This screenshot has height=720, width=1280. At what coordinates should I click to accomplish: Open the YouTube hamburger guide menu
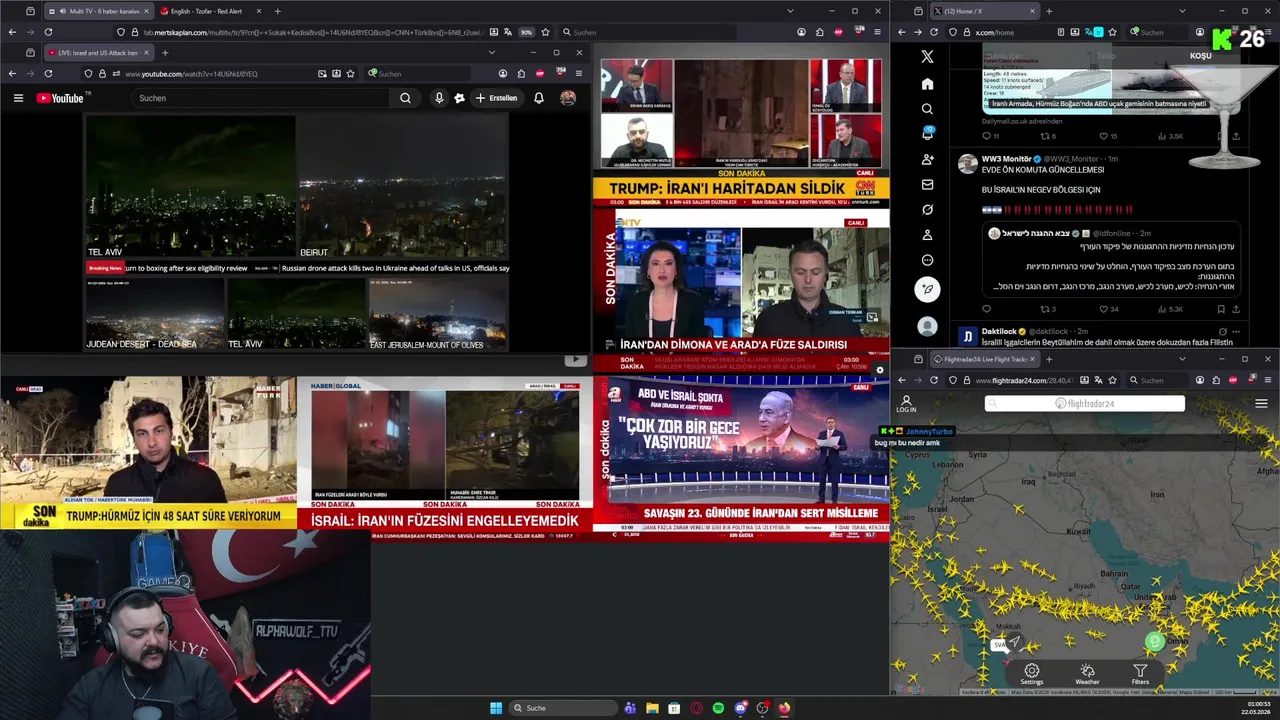click(x=18, y=98)
